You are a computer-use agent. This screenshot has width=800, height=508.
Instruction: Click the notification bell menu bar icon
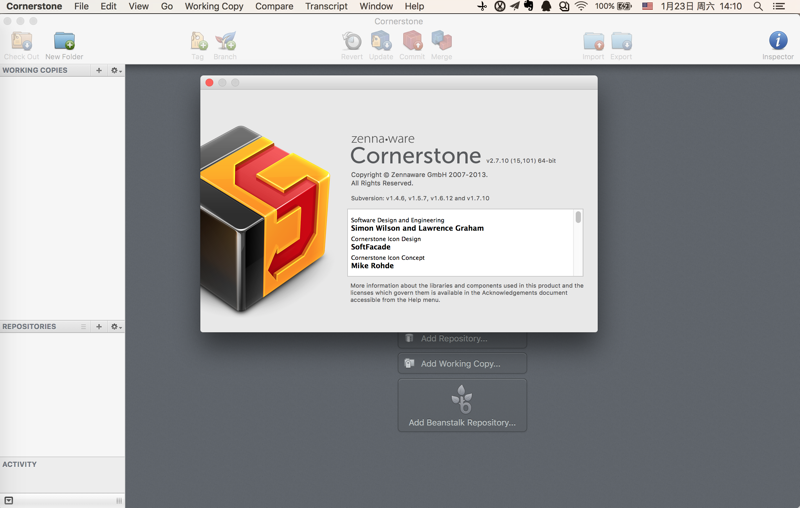(x=546, y=6)
